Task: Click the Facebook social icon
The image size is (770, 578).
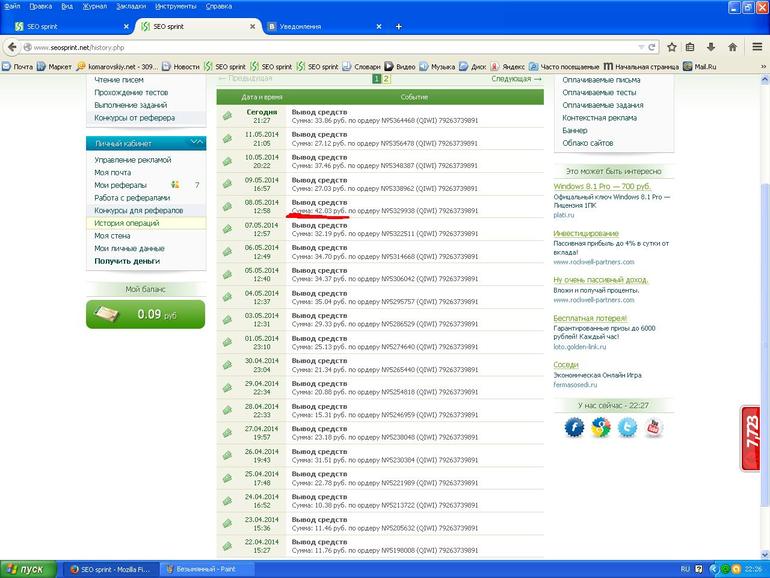Action: tap(574, 427)
